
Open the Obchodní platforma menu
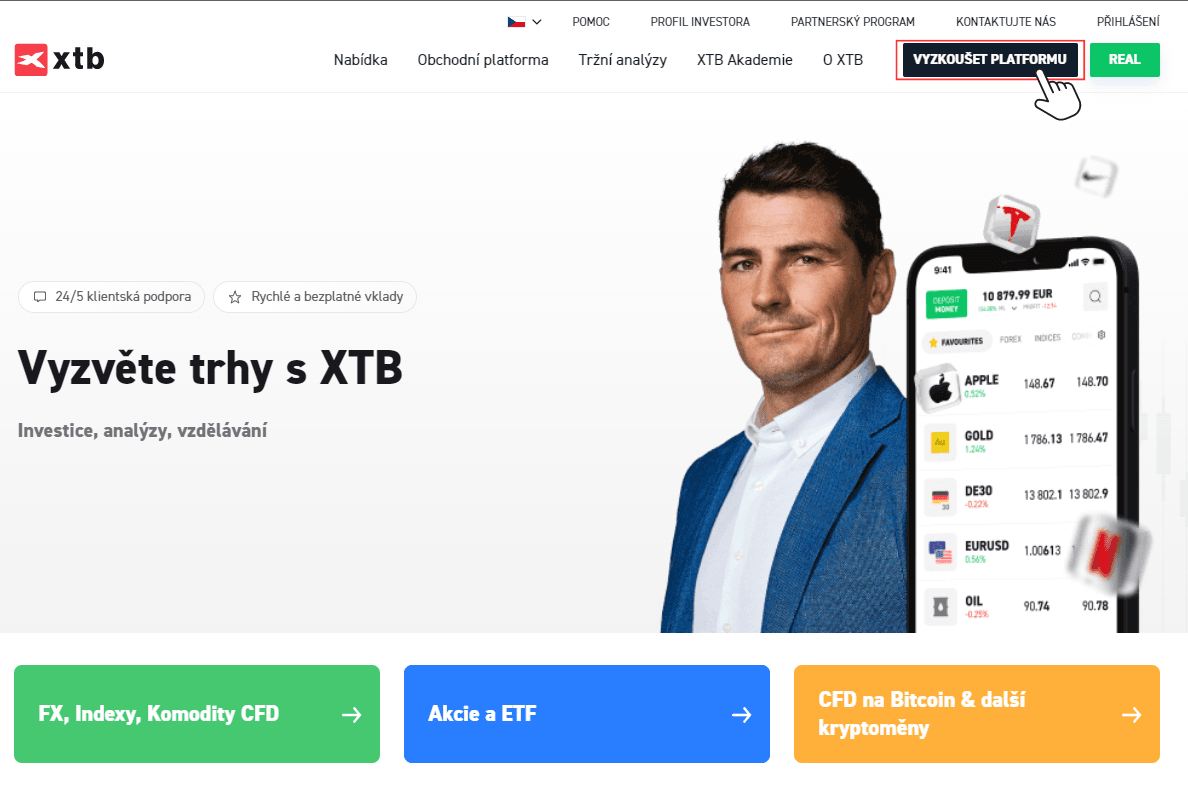point(483,60)
